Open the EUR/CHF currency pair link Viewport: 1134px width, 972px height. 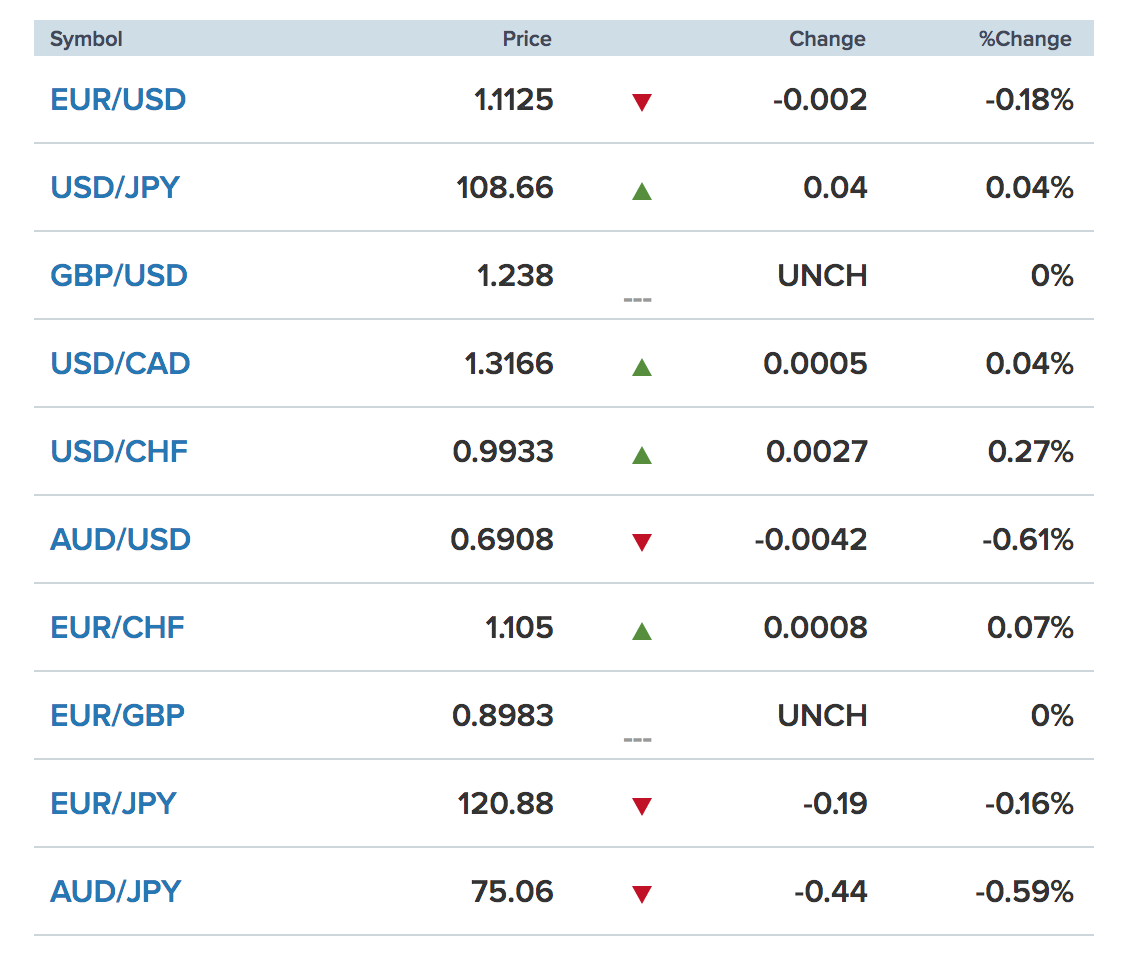tap(117, 628)
